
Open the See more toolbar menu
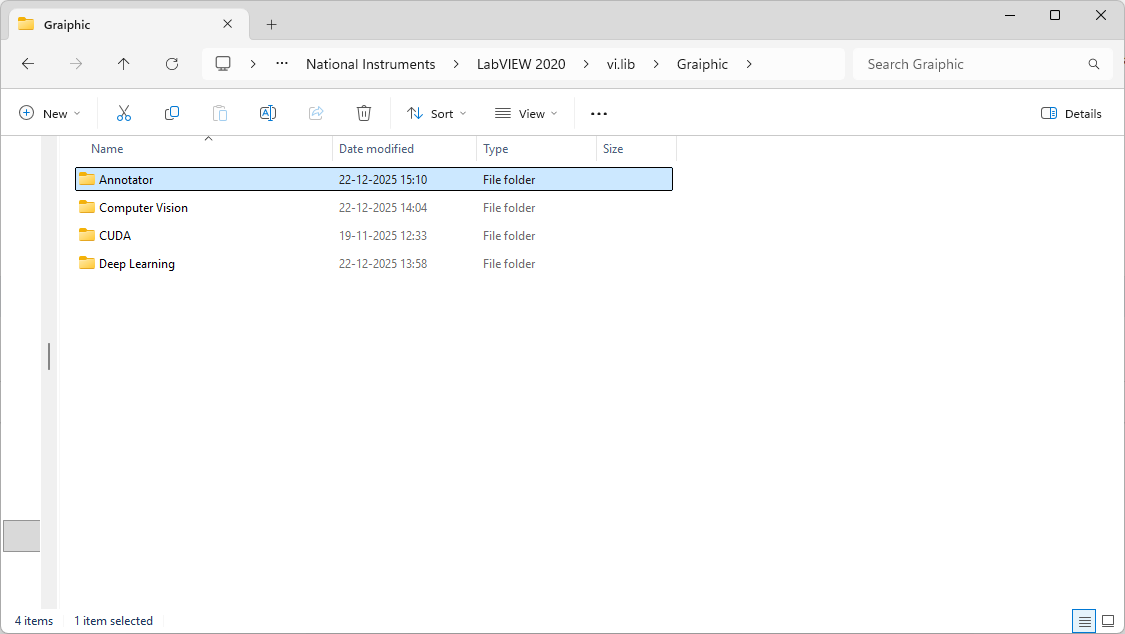598,112
